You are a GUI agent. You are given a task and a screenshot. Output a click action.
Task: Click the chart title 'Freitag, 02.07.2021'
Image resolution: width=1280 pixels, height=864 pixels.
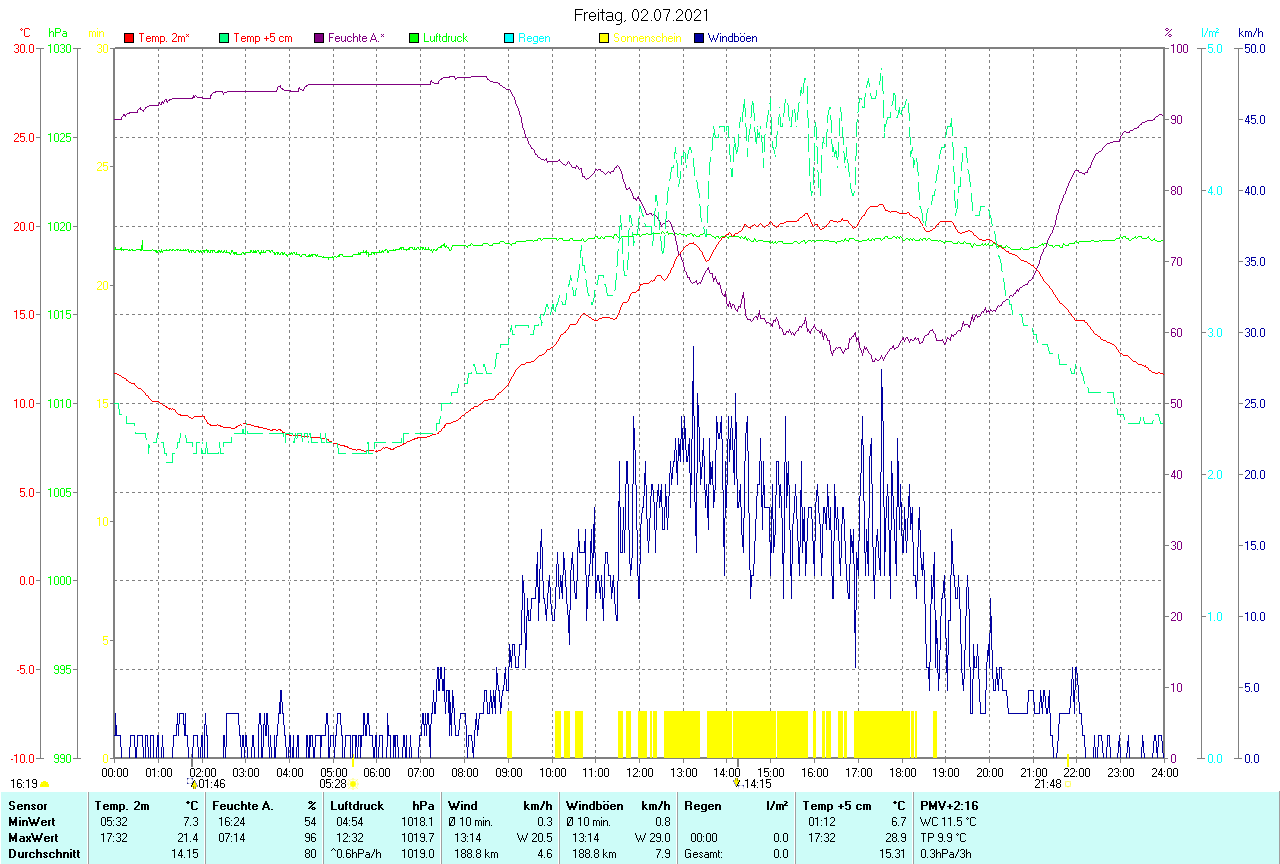pos(641,15)
